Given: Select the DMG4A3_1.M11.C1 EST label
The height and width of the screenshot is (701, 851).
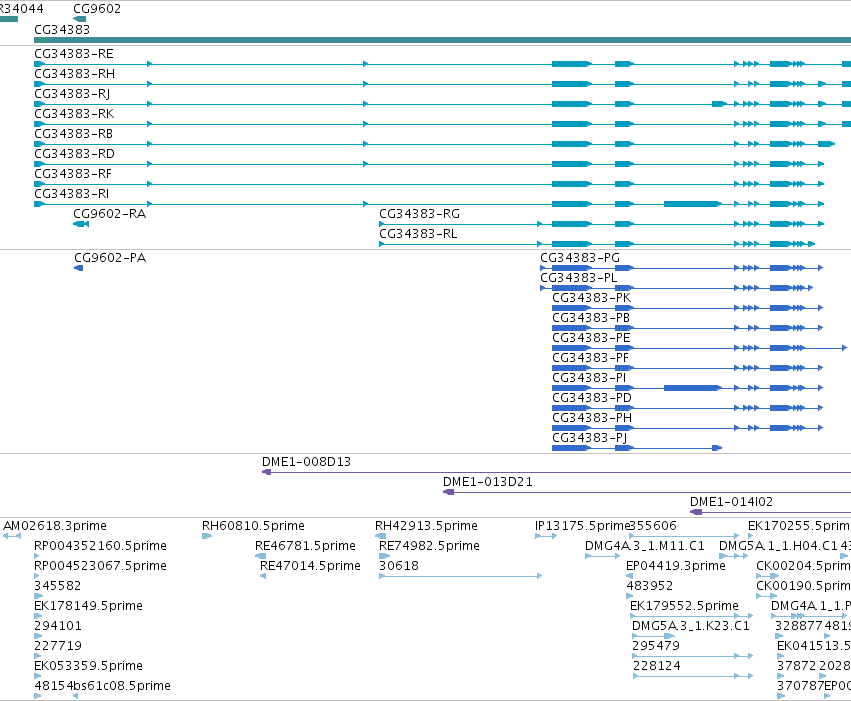Looking at the screenshot, I should point(645,546).
